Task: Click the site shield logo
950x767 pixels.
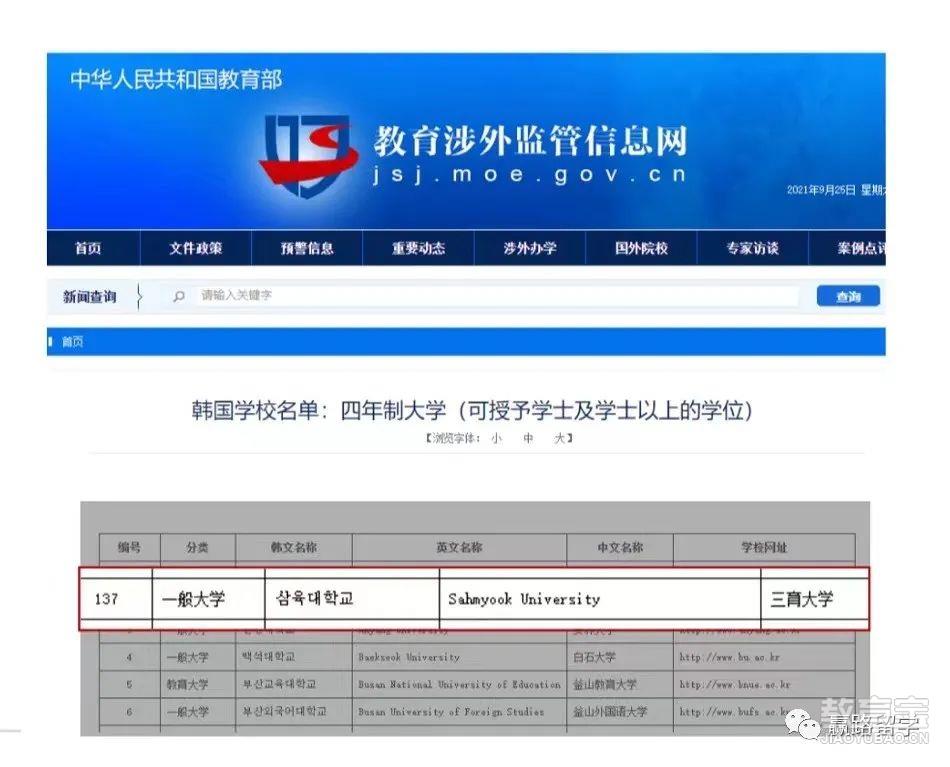Action: point(308,156)
